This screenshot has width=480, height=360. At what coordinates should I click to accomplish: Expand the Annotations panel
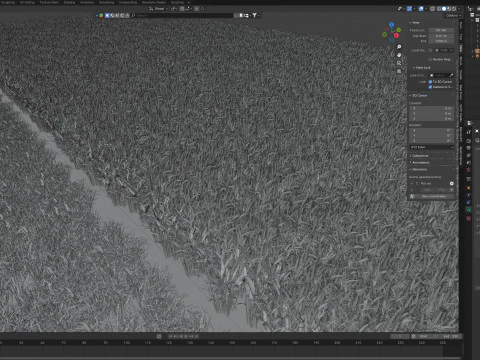pos(421,162)
